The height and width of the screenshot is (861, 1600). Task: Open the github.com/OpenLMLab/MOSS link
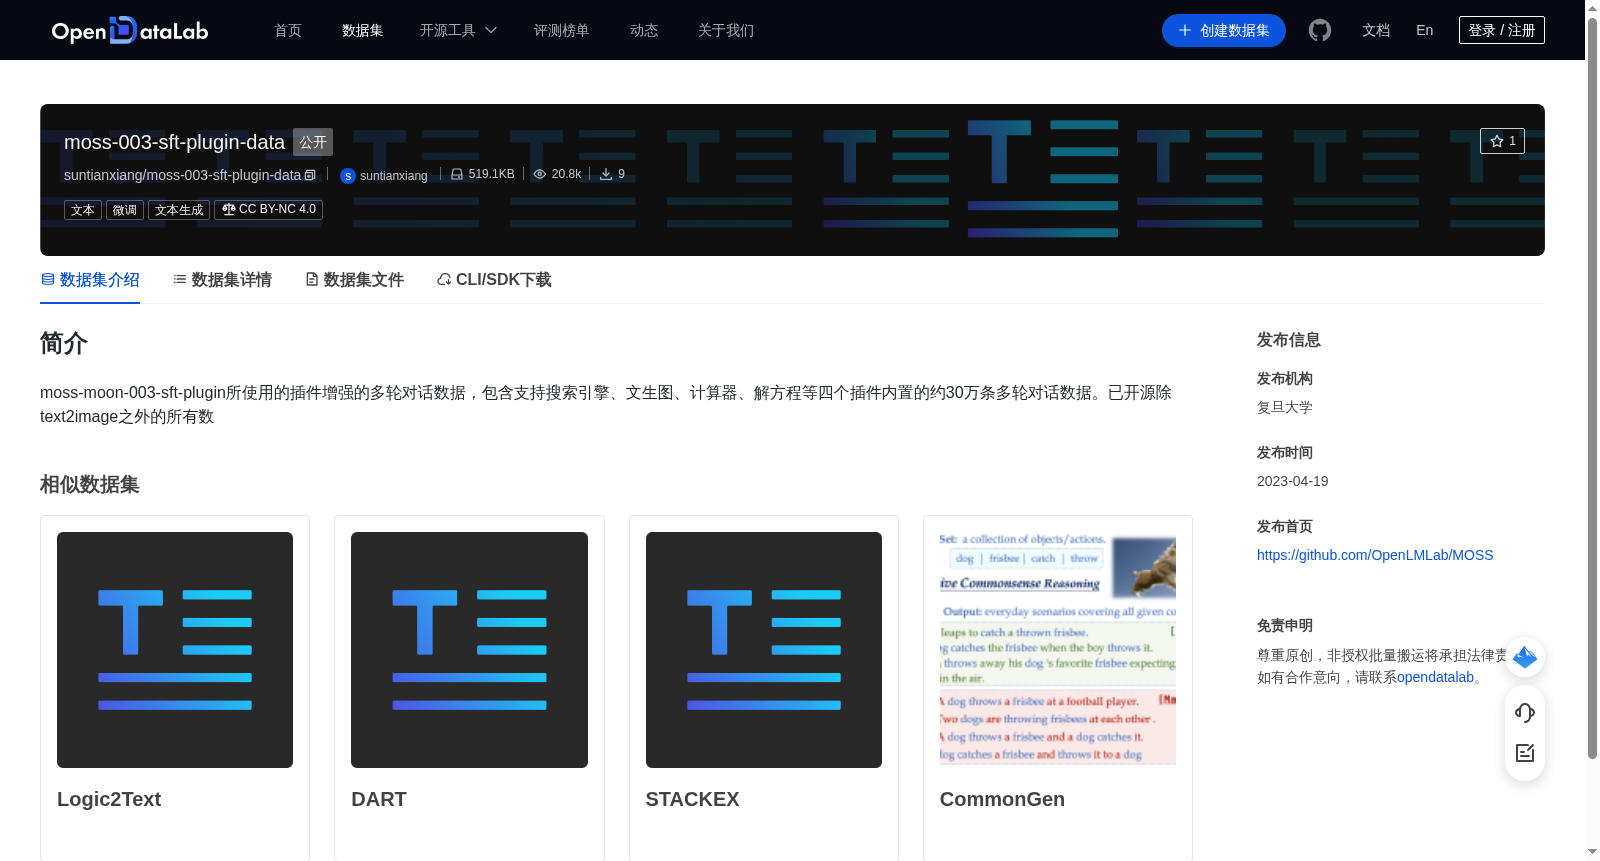(1375, 555)
